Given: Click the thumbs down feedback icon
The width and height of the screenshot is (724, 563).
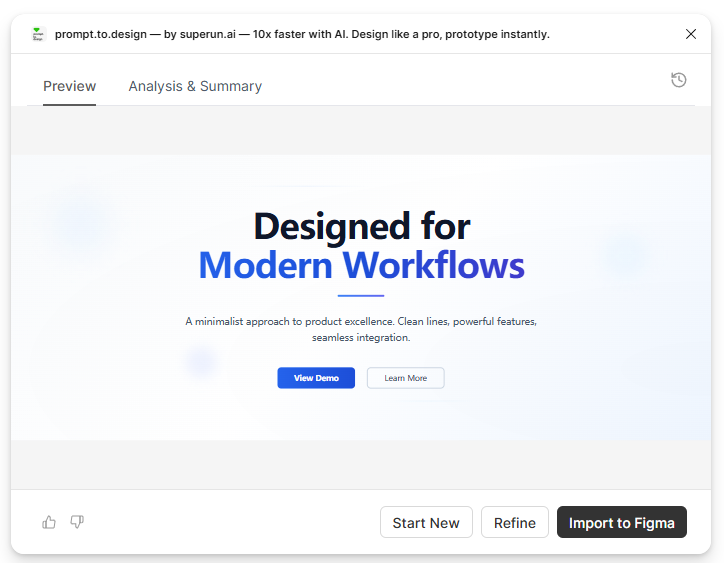Looking at the screenshot, I should point(77,522).
